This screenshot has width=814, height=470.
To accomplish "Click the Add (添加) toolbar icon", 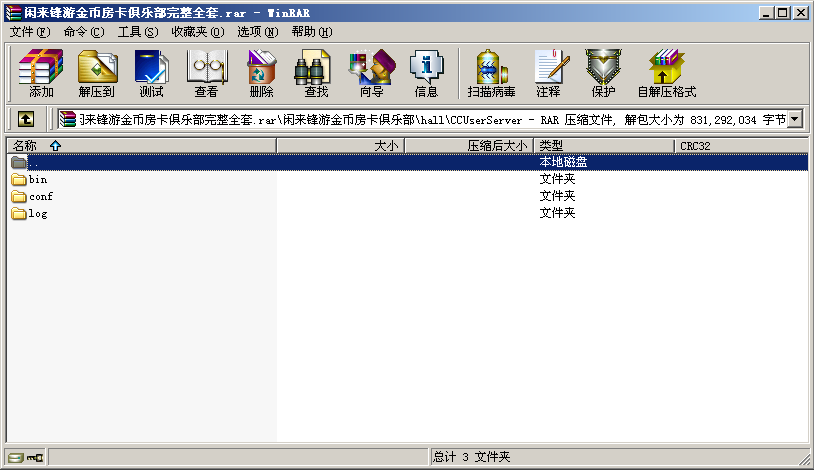I will click(x=41, y=73).
